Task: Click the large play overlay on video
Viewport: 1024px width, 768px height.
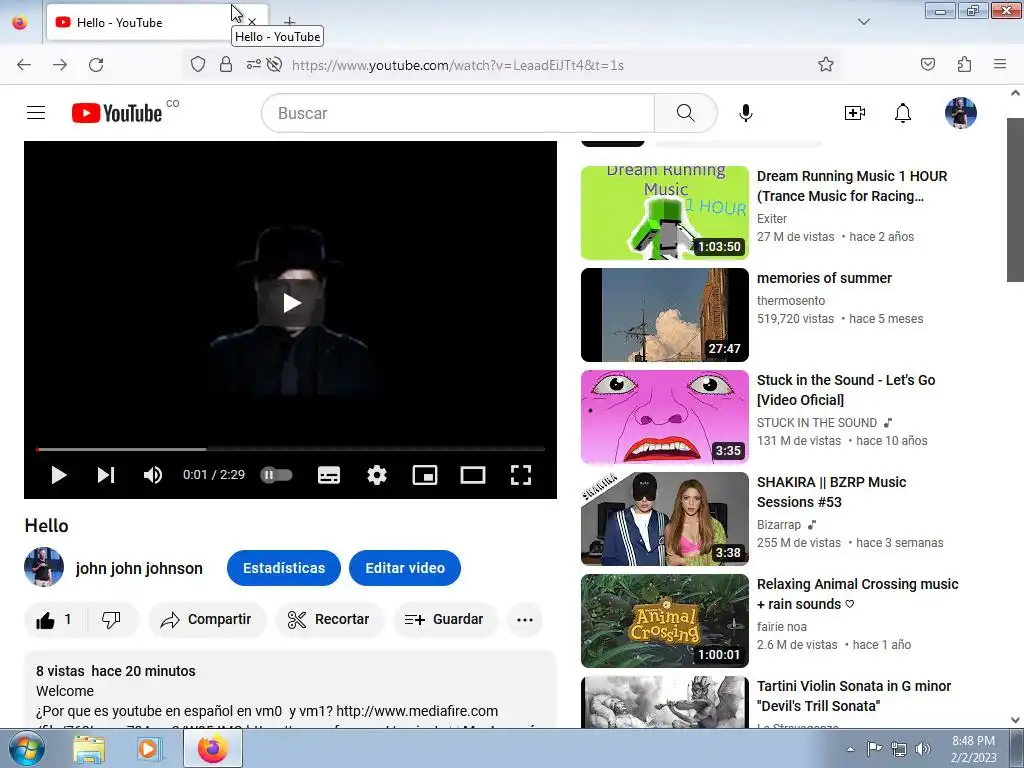Action: [x=291, y=302]
